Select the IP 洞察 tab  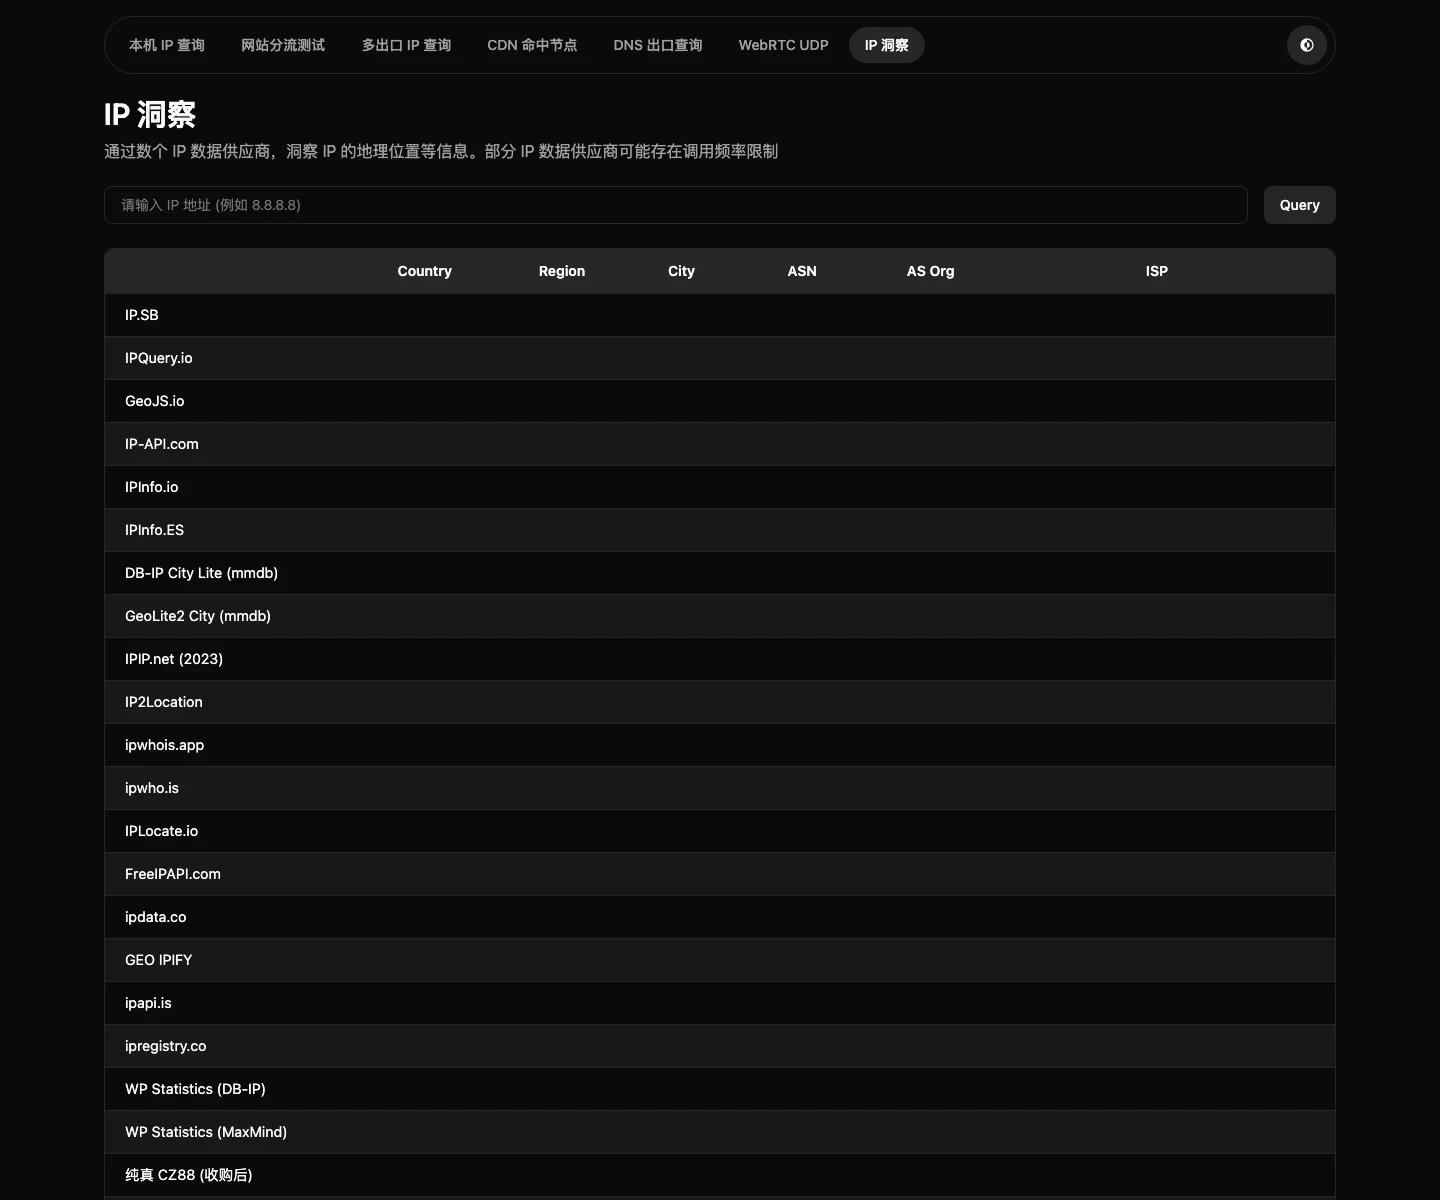886,45
